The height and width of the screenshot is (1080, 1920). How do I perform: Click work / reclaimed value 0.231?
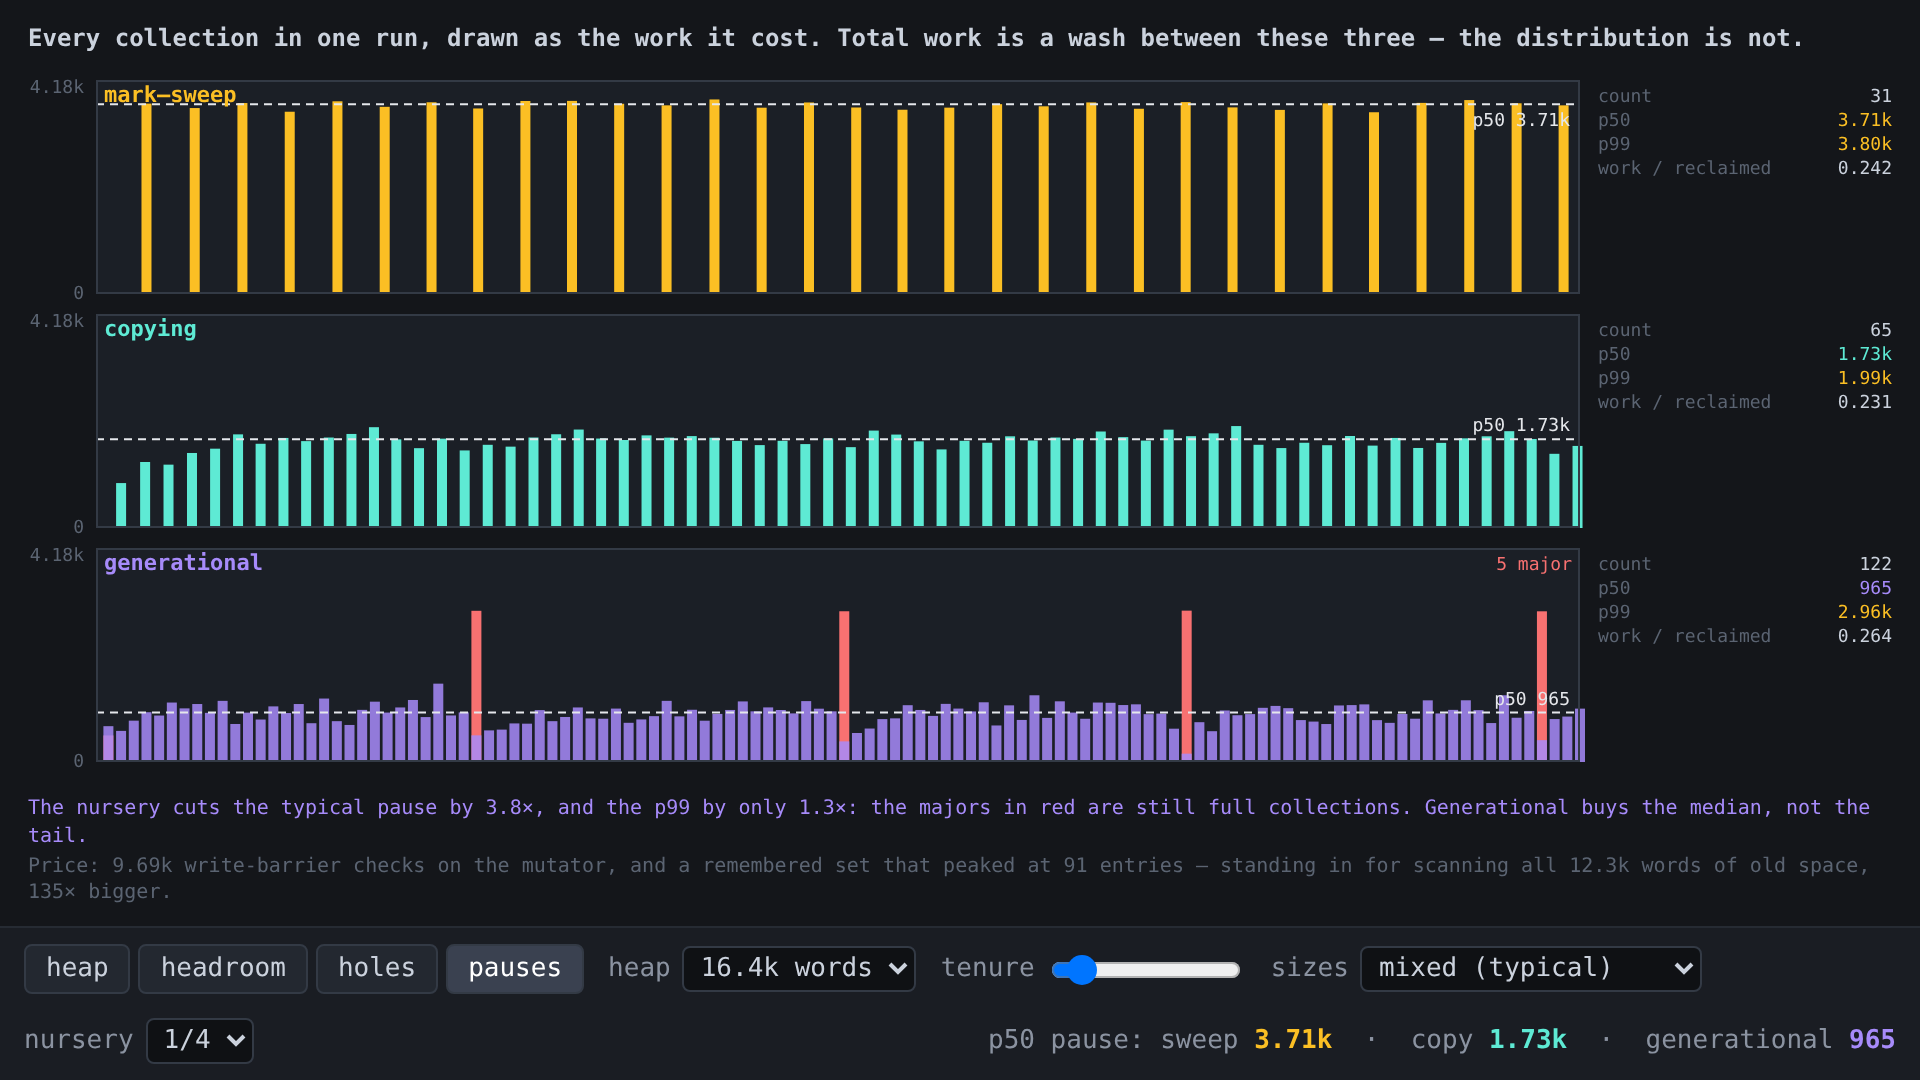pyautogui.click(x=1864, y=402)
